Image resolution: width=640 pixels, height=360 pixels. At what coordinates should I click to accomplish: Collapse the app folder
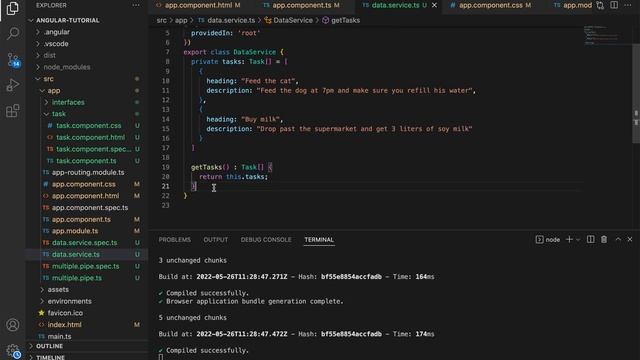coord(87,91)
